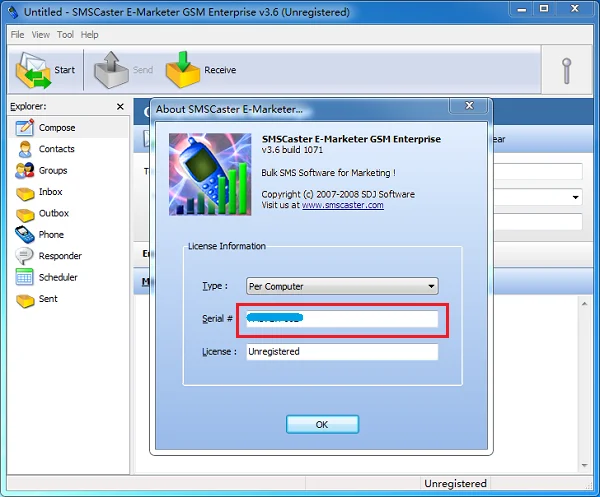This screenshot has width=600, height=497.
Task: Click the "v3.6 build 1071" version text
Action: pyautogui.click(x=292, y=150)
